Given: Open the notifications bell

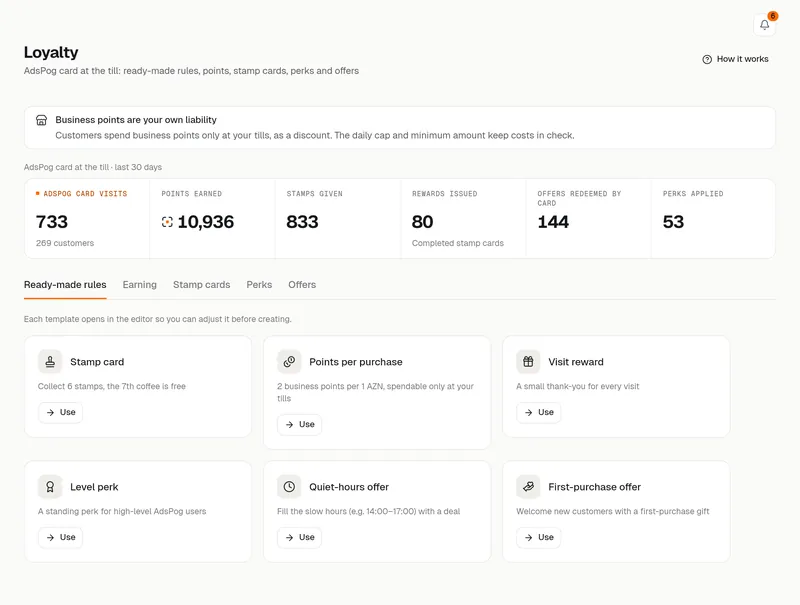Looking at the screenshot, I should coord(764,24).
